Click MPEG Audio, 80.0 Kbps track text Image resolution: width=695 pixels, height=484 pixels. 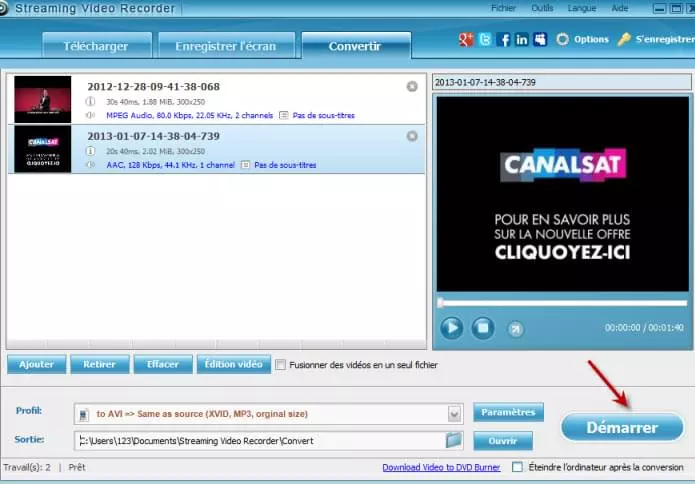[x=189, y=115]
